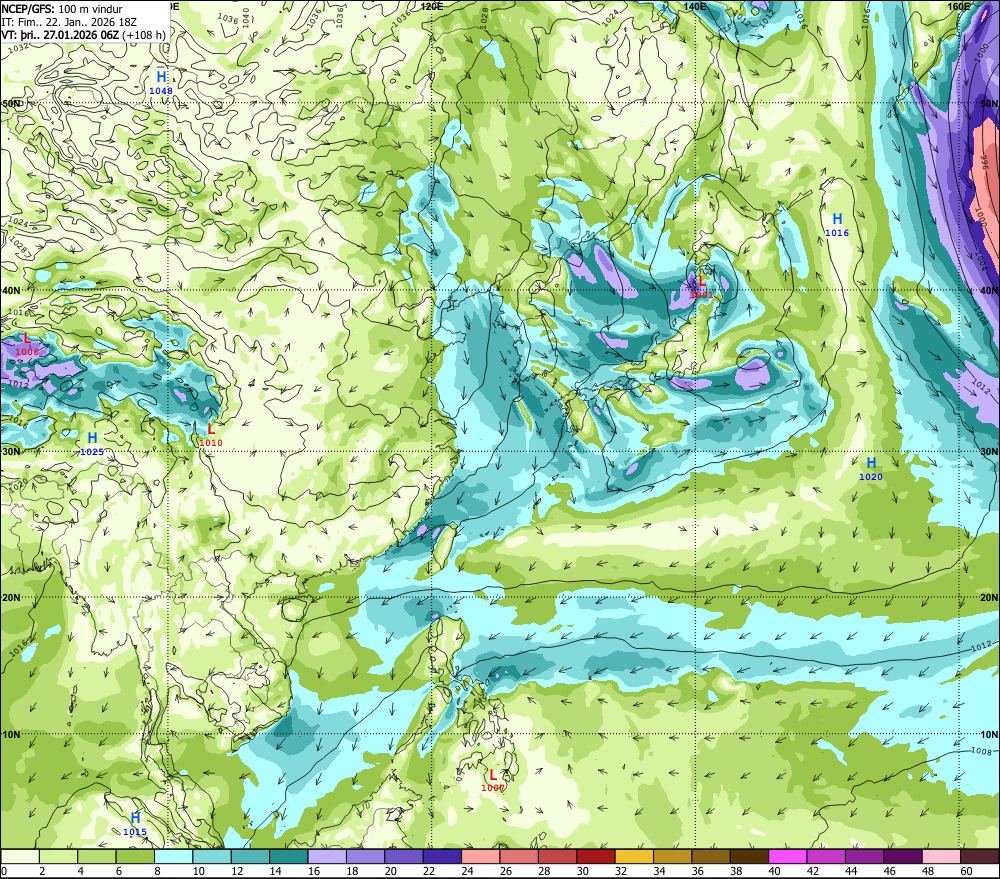The image size is (1000, 879).
Task: Select the IT Fim. 22. Jan. 2026 18Z line
Action: 69,22
